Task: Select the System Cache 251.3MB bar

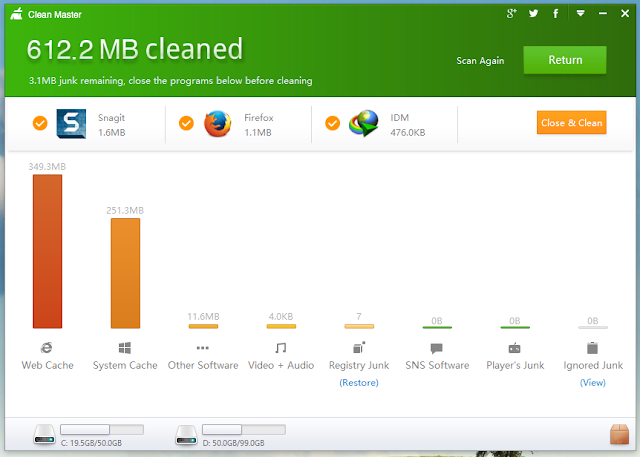Action: click(x=125, y=273)
